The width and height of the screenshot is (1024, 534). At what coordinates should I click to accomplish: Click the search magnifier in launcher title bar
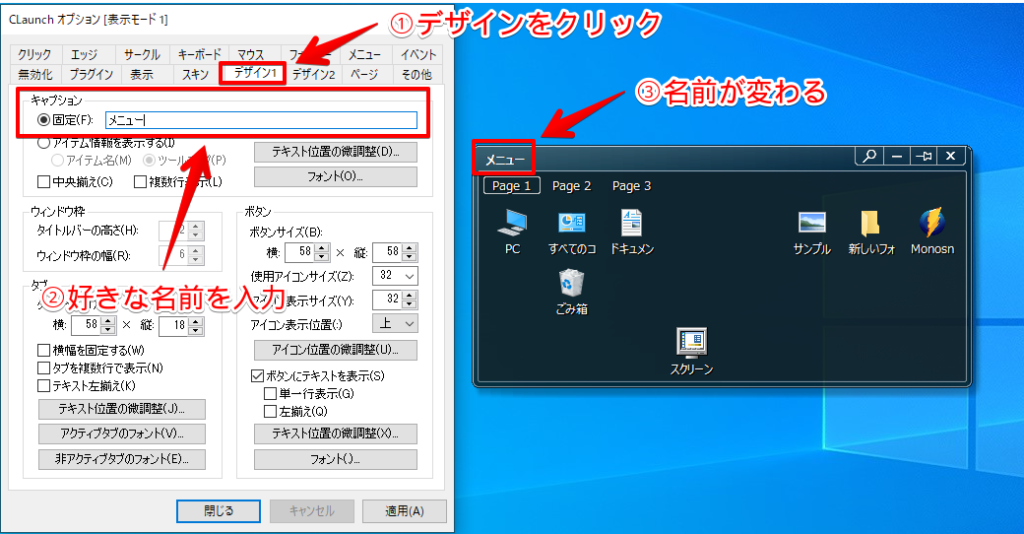(x=869, y=156)
